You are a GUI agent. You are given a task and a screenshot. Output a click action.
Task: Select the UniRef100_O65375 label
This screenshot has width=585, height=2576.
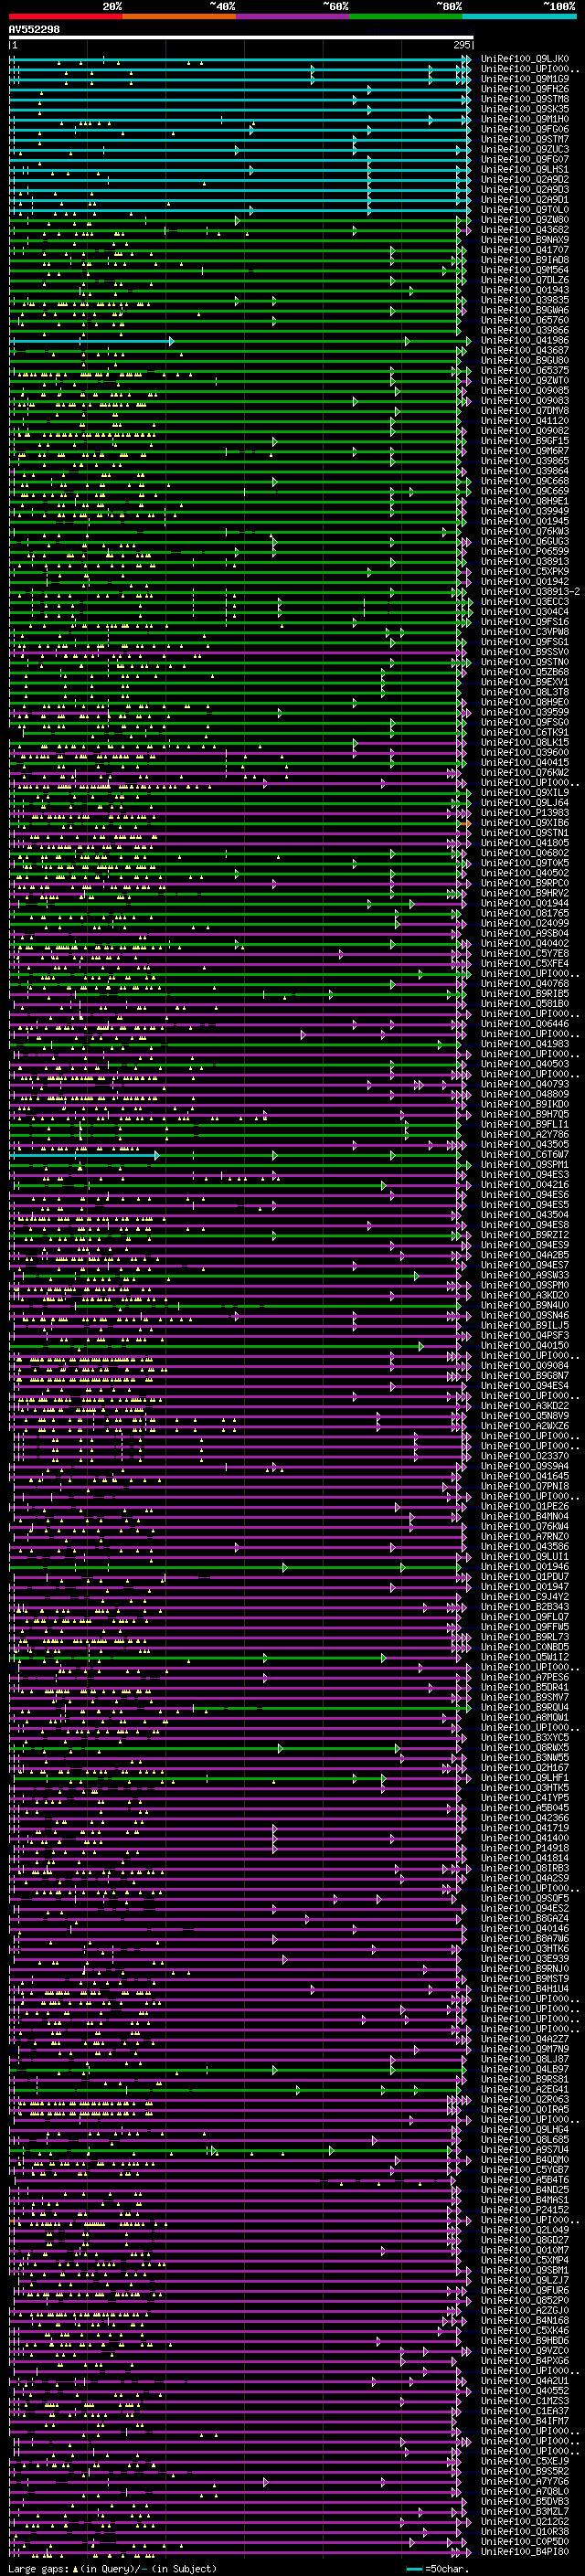(525, 370)
